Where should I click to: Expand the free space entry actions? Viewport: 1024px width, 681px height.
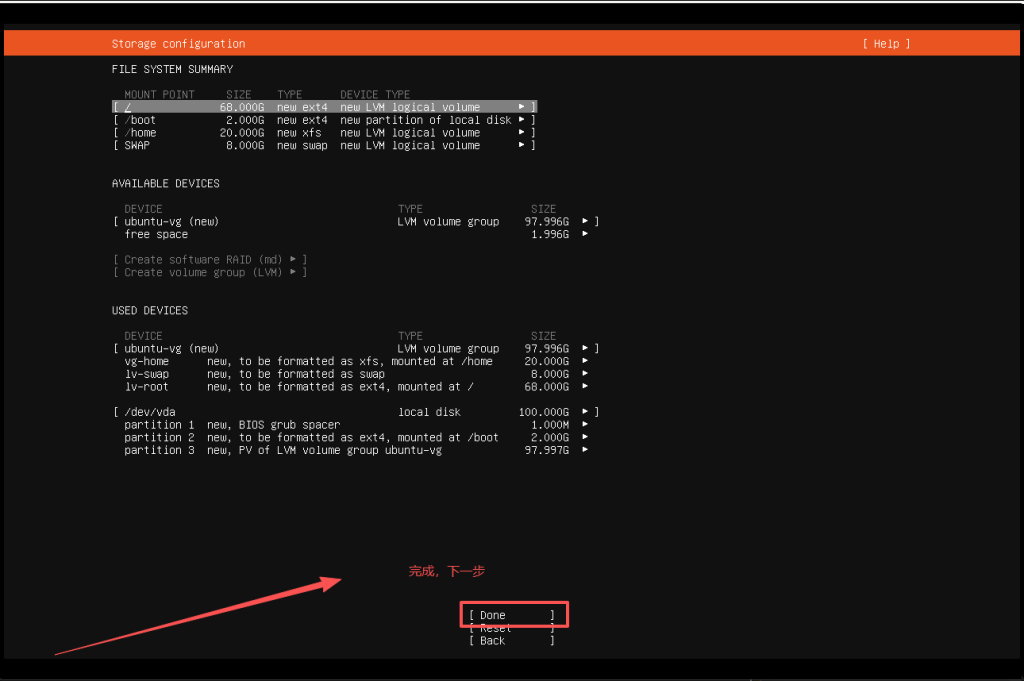coord(584,234)
